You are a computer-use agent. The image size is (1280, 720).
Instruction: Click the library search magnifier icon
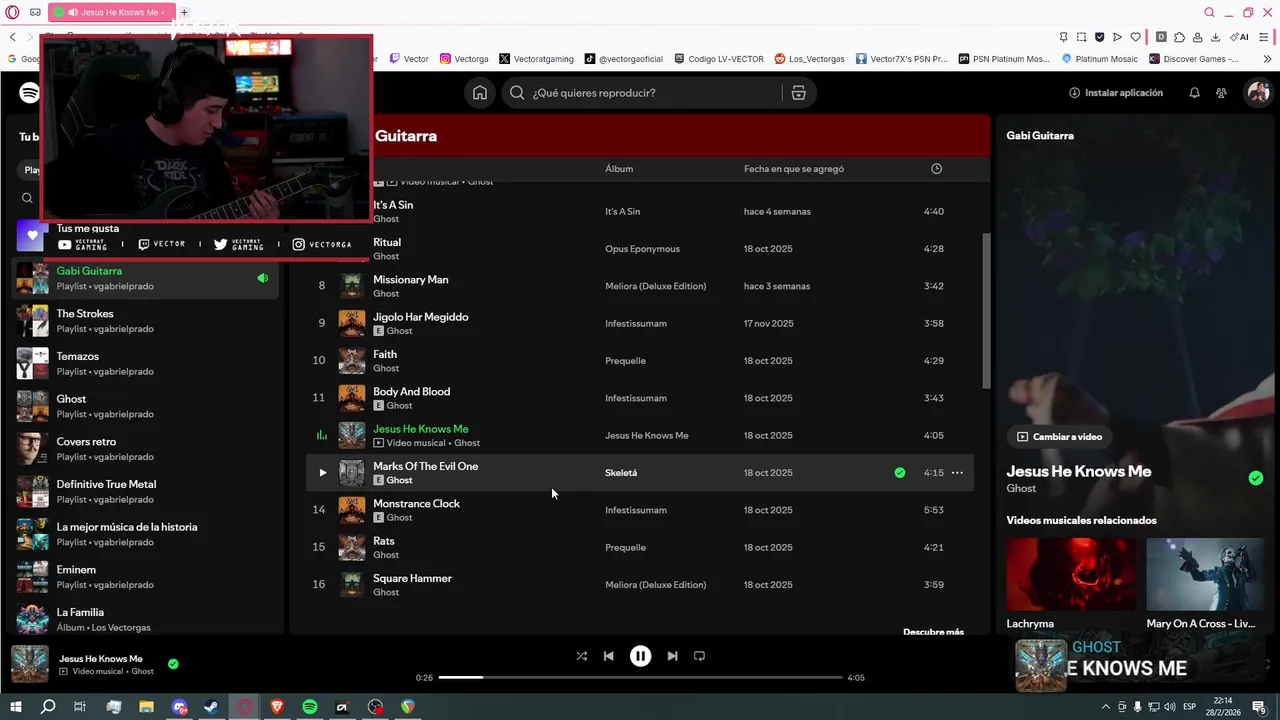[x=27, y=198]
